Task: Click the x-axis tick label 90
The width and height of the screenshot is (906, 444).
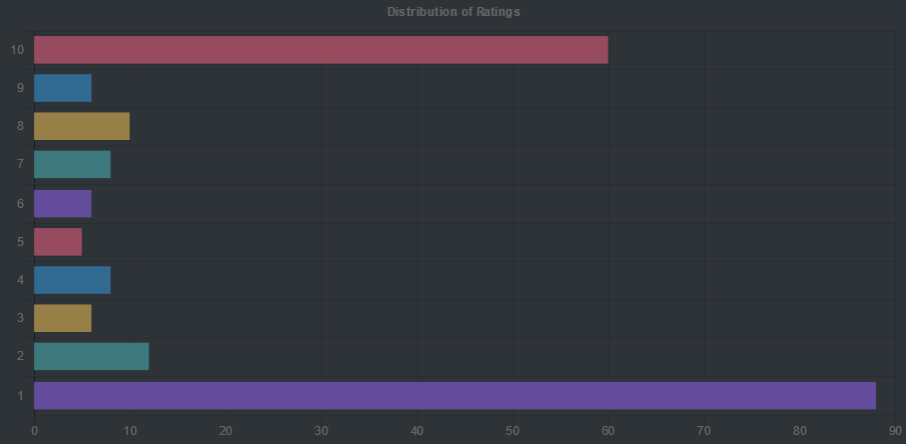Action: (895, 431)
